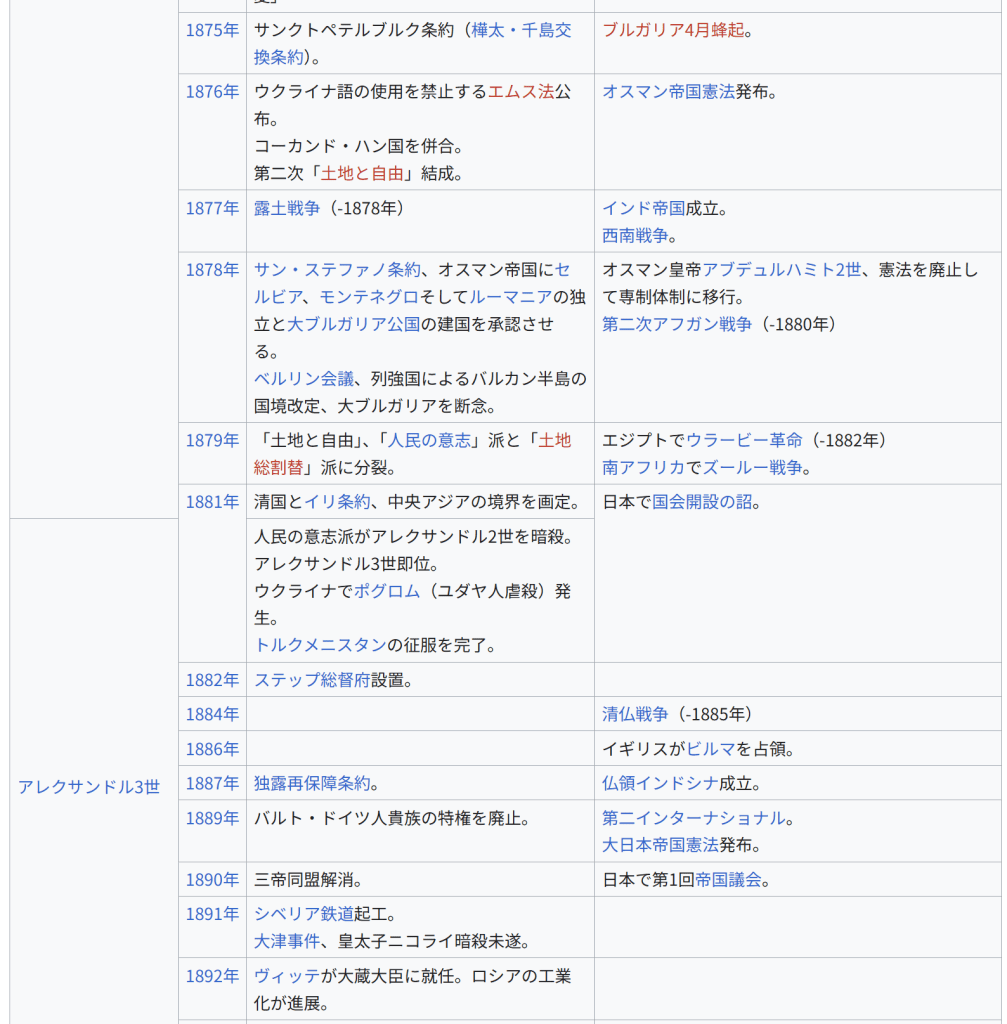
Task: Open the インド帝国 link
Action: click(x=643, y=208)
